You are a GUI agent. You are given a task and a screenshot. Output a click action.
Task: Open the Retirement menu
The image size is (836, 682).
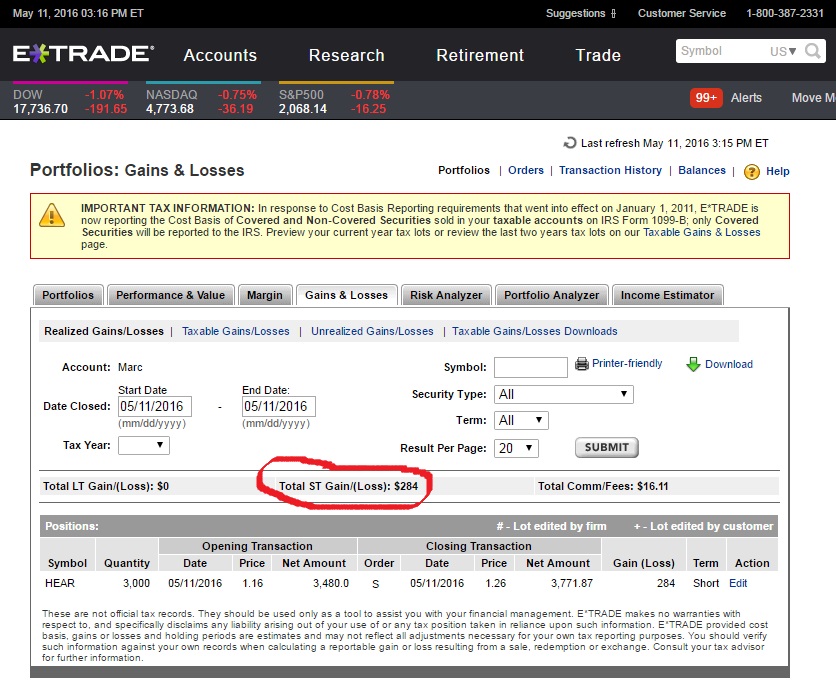point(480,55)
